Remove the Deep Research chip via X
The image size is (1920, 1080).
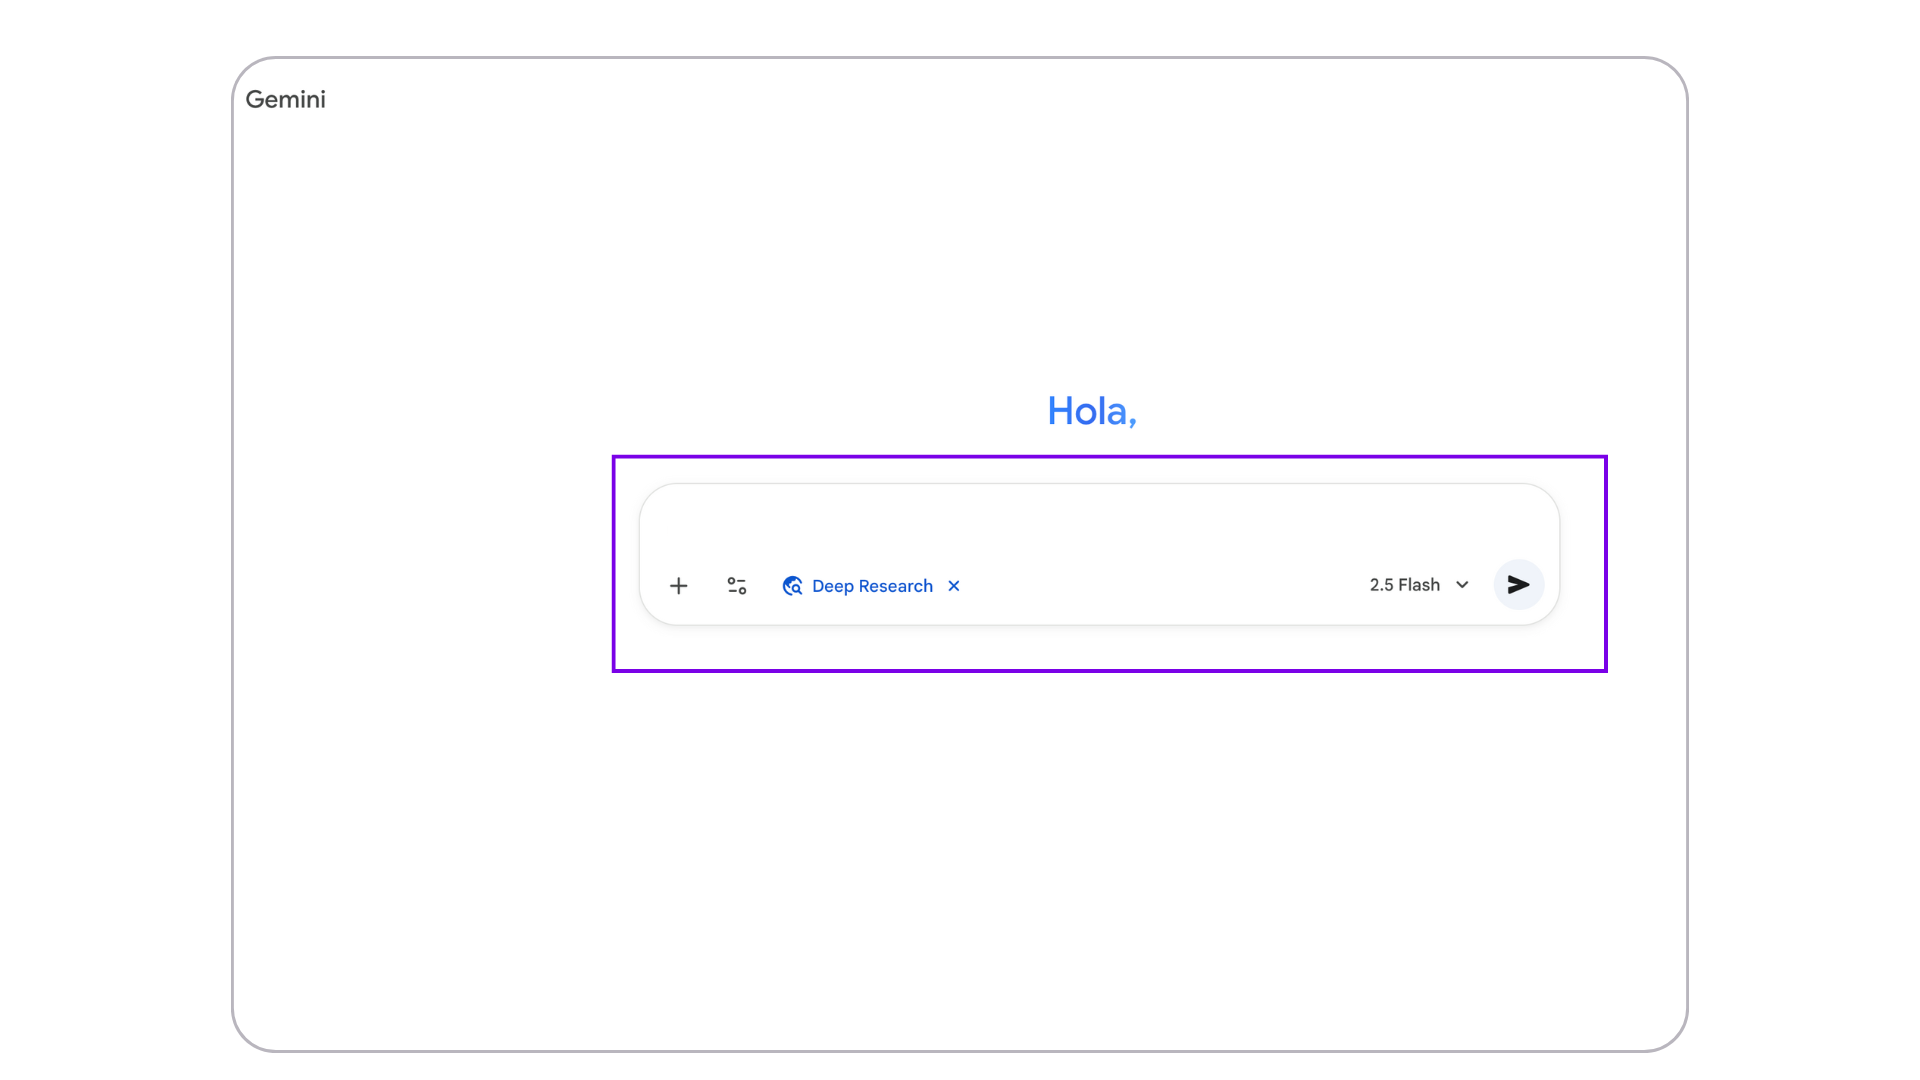coord(954,586)
